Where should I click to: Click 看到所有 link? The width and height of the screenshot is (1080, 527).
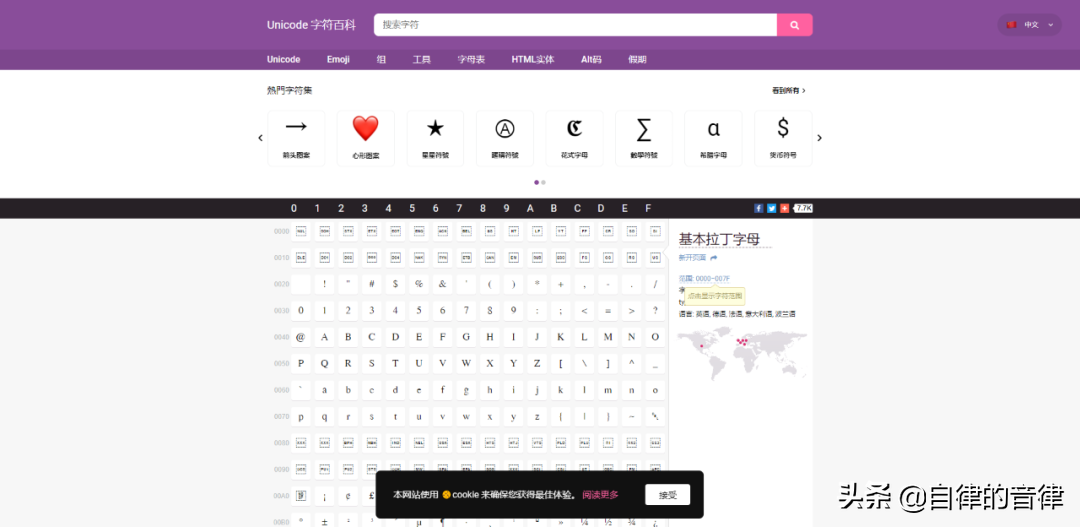tap(789, 90)
